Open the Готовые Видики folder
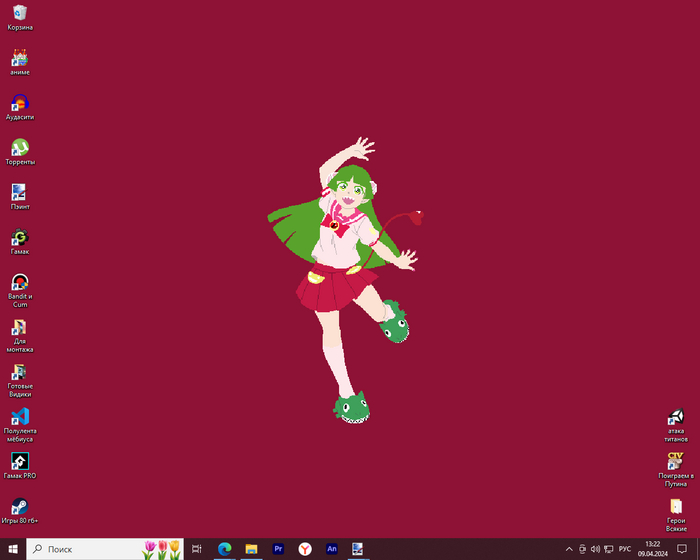This screenshot has height=560, width=700. (20, 372)
